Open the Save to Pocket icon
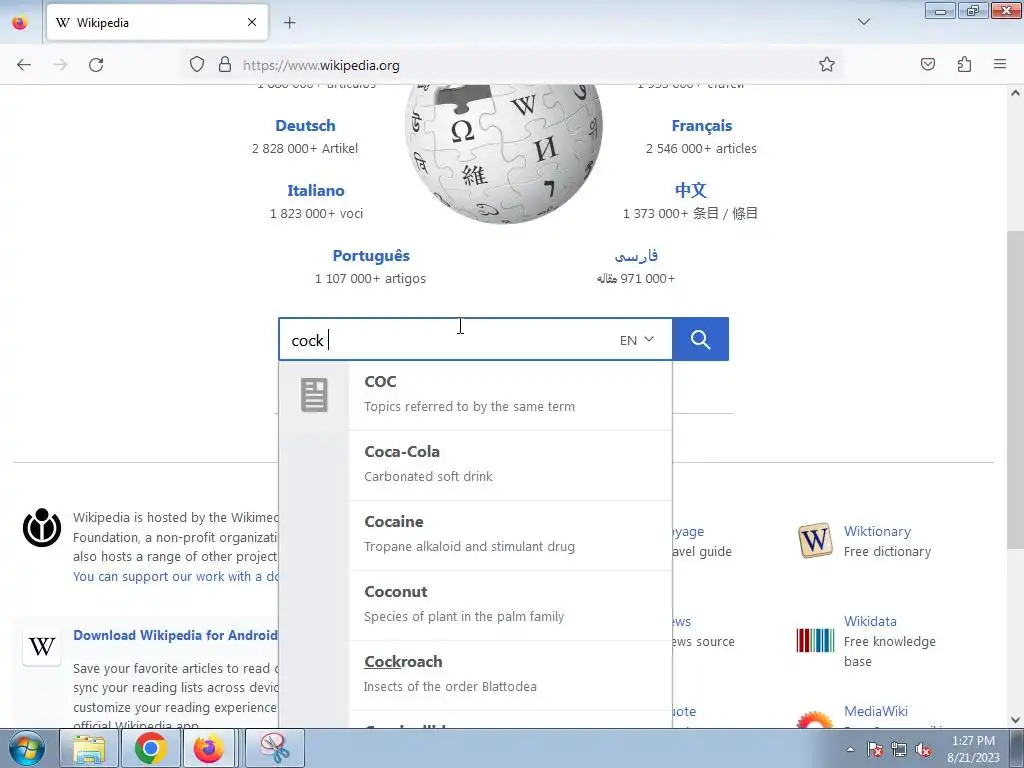This screenshot has height=768, width=1024. click(928, 64)
